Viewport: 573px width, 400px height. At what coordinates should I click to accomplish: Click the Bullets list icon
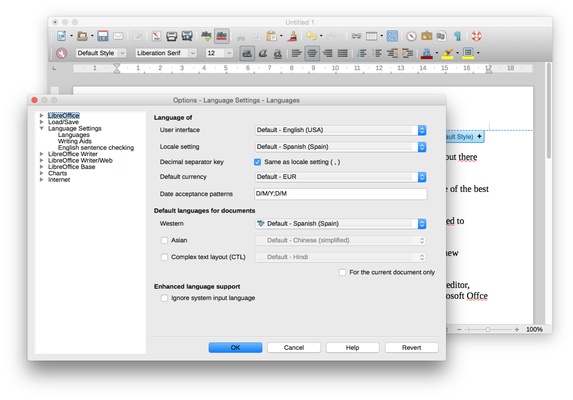[x=377, y=53]
